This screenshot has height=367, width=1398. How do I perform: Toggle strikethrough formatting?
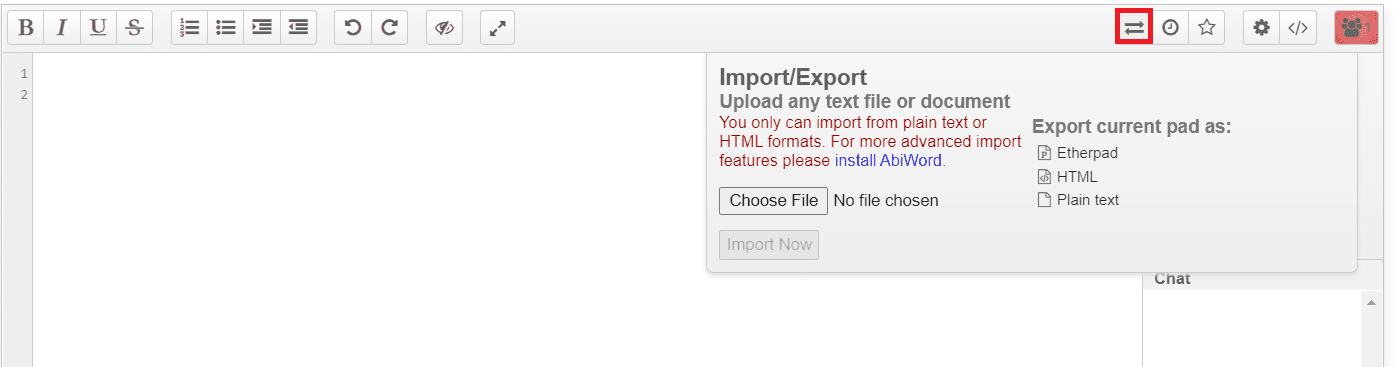[134, 28]
